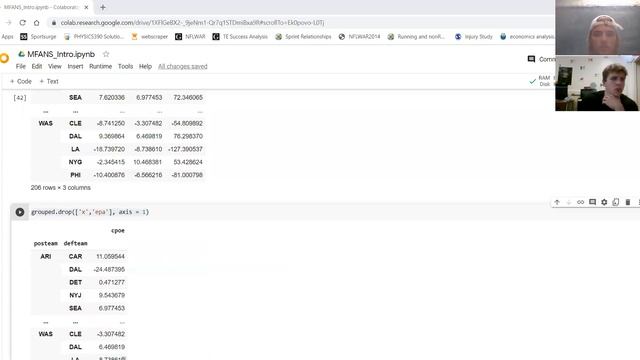
Task: Select the PHI defteam label
Action: click(76, 175)
